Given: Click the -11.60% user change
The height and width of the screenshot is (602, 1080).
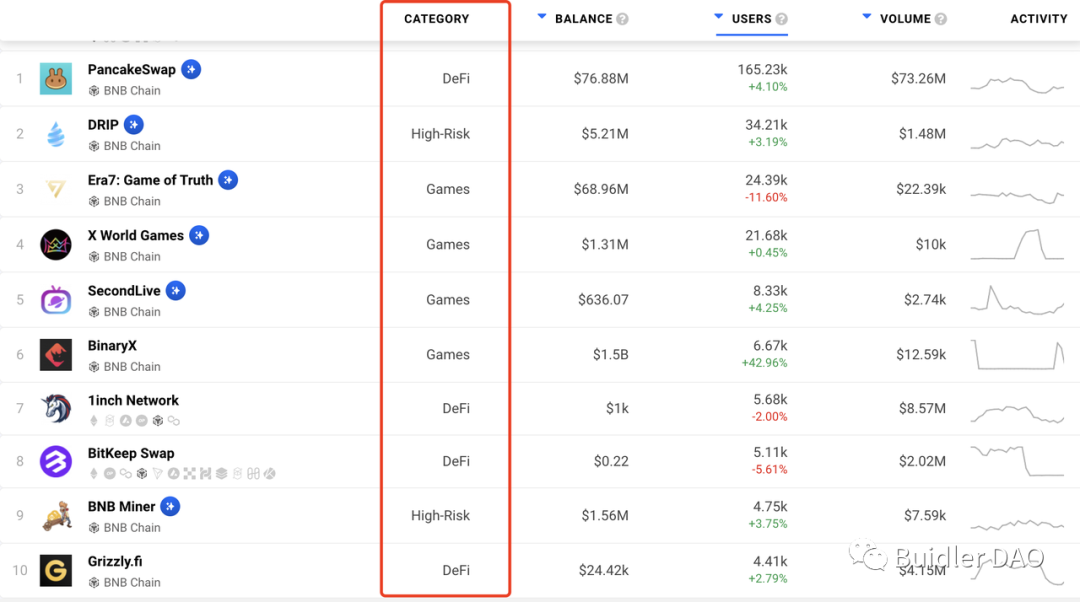Looking at the screenshot, I should point(765,198).
